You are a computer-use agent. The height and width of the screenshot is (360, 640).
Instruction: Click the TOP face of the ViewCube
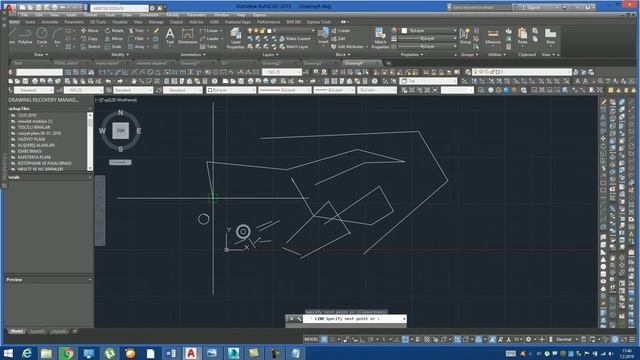coord(120,131)
